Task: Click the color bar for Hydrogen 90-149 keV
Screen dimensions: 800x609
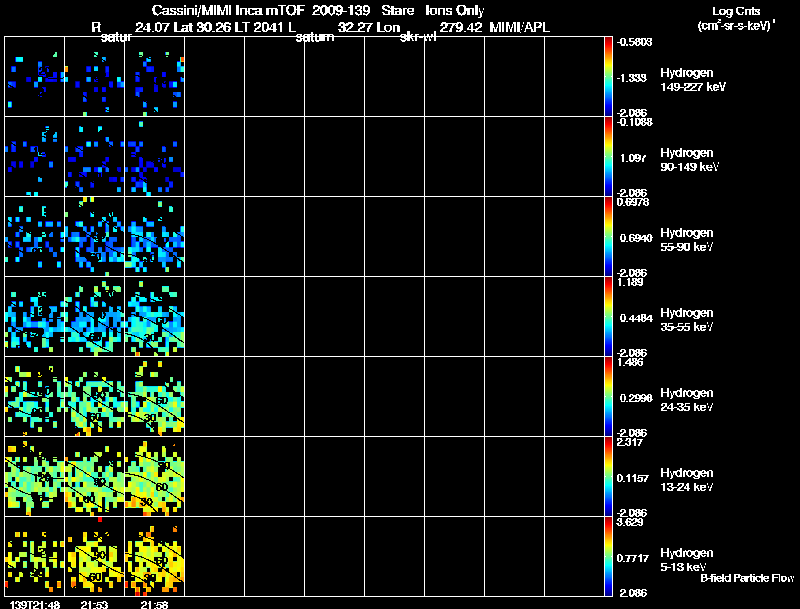Action: coord(610,157)
